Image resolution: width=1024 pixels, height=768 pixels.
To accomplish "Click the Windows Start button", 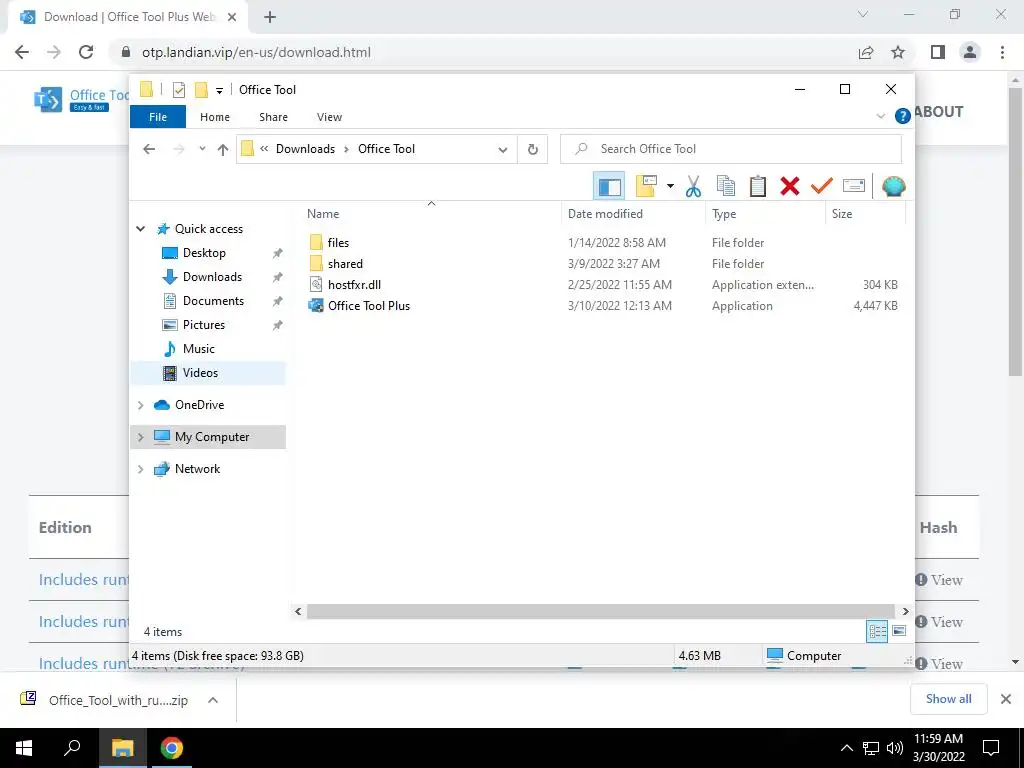I will point(24,748).
